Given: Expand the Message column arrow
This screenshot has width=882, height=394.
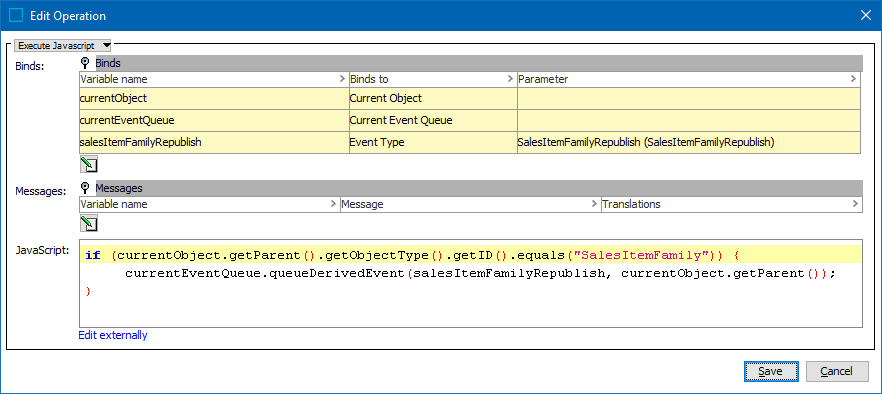Looking at the screenshot, I should coord(594,204).
